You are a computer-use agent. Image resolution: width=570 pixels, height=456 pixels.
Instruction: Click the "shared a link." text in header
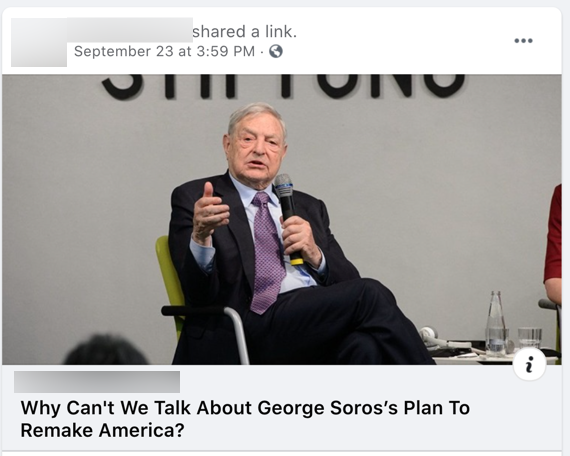[x=245, y=32]
